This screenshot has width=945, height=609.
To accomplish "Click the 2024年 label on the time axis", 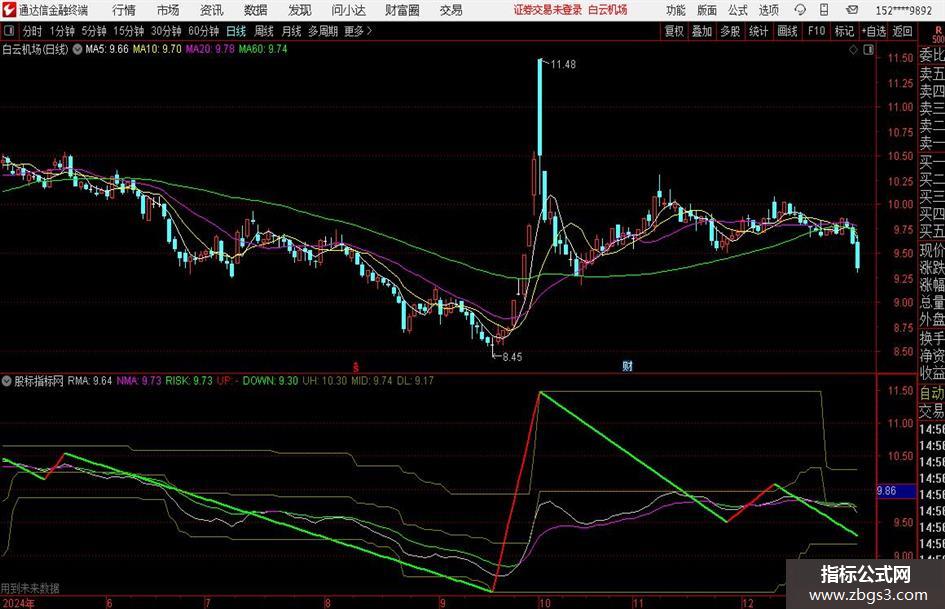I will tap(18, 603).
